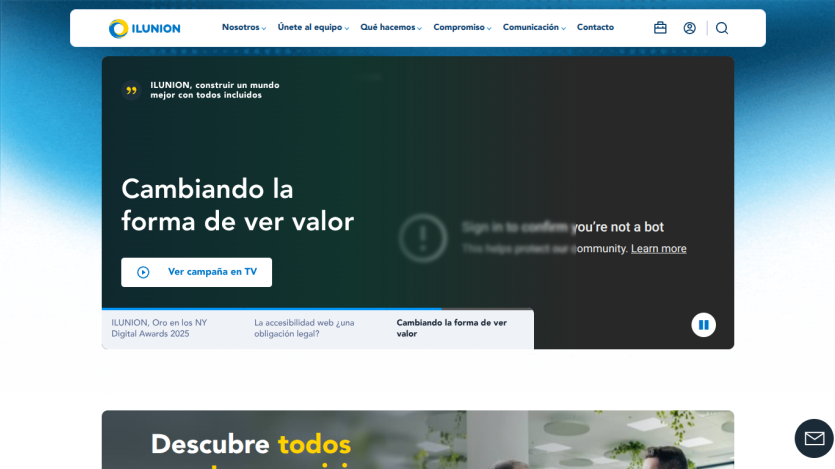Click Ver campaña en TV button
The height and width of the screenshot is (469, 835).
click(196, 272)
